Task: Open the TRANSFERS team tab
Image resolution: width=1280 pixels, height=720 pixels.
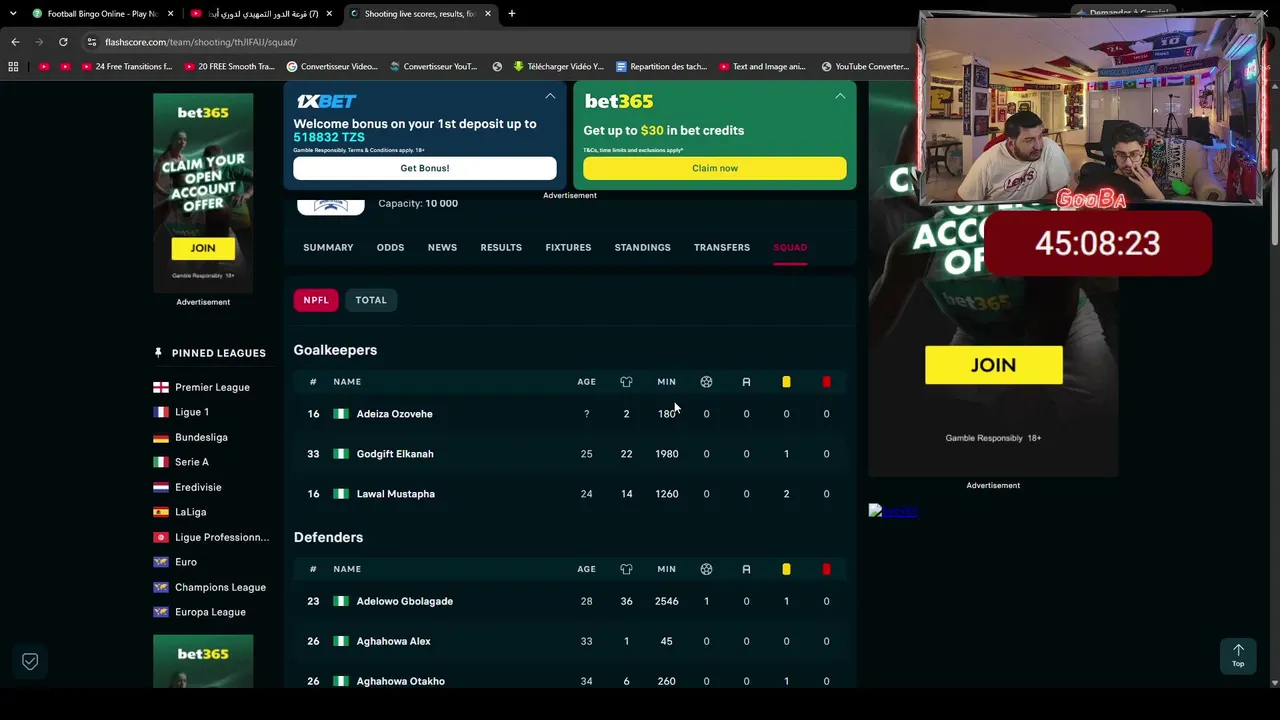Action: click(722, 247)
